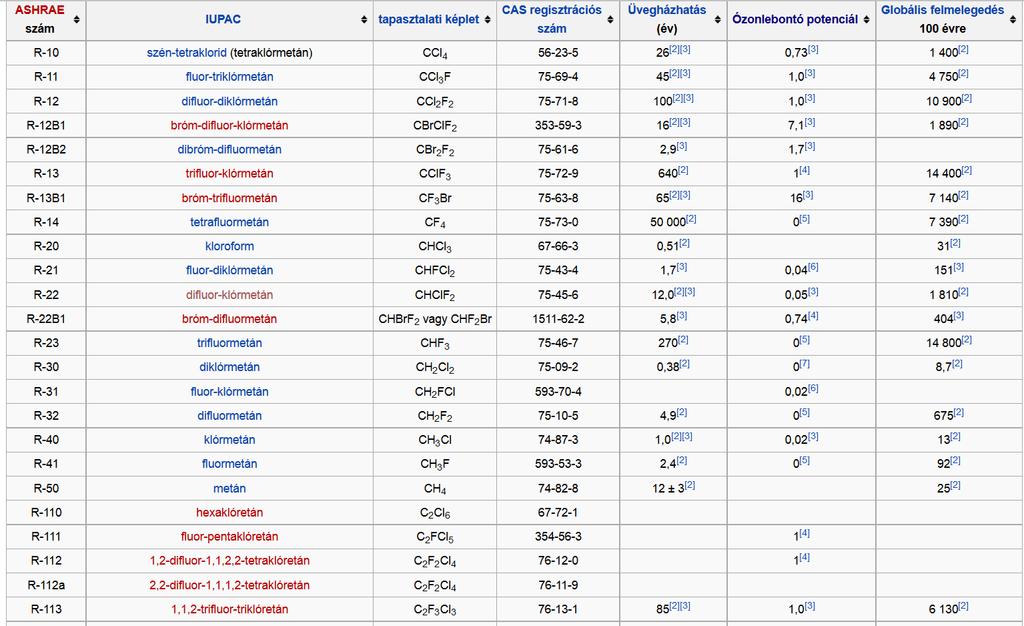Open the tapasztalati képlet header link
This screenshot has width=1024, height=626.
[x=428, y=20]
